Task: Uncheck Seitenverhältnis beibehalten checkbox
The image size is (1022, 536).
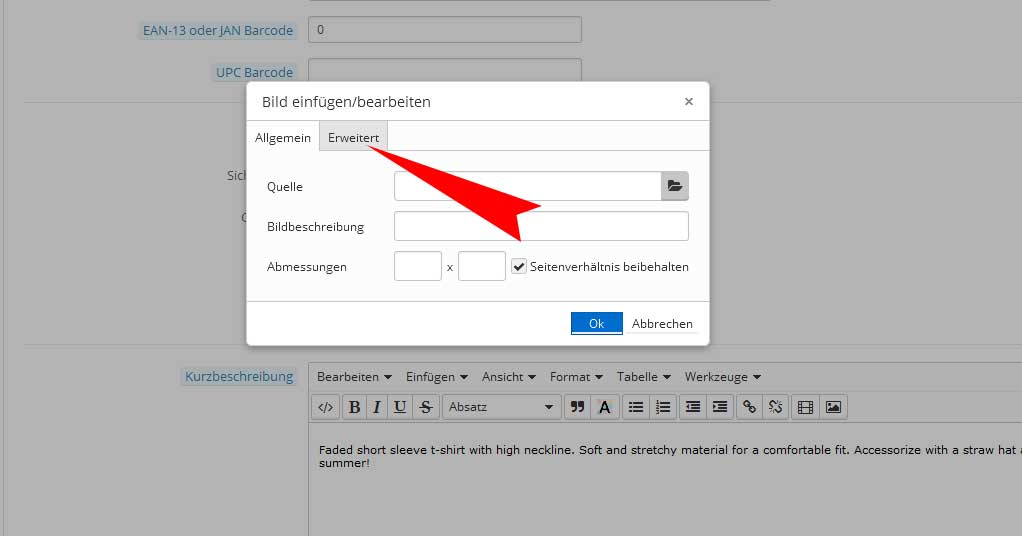Action: click(519, 266)
